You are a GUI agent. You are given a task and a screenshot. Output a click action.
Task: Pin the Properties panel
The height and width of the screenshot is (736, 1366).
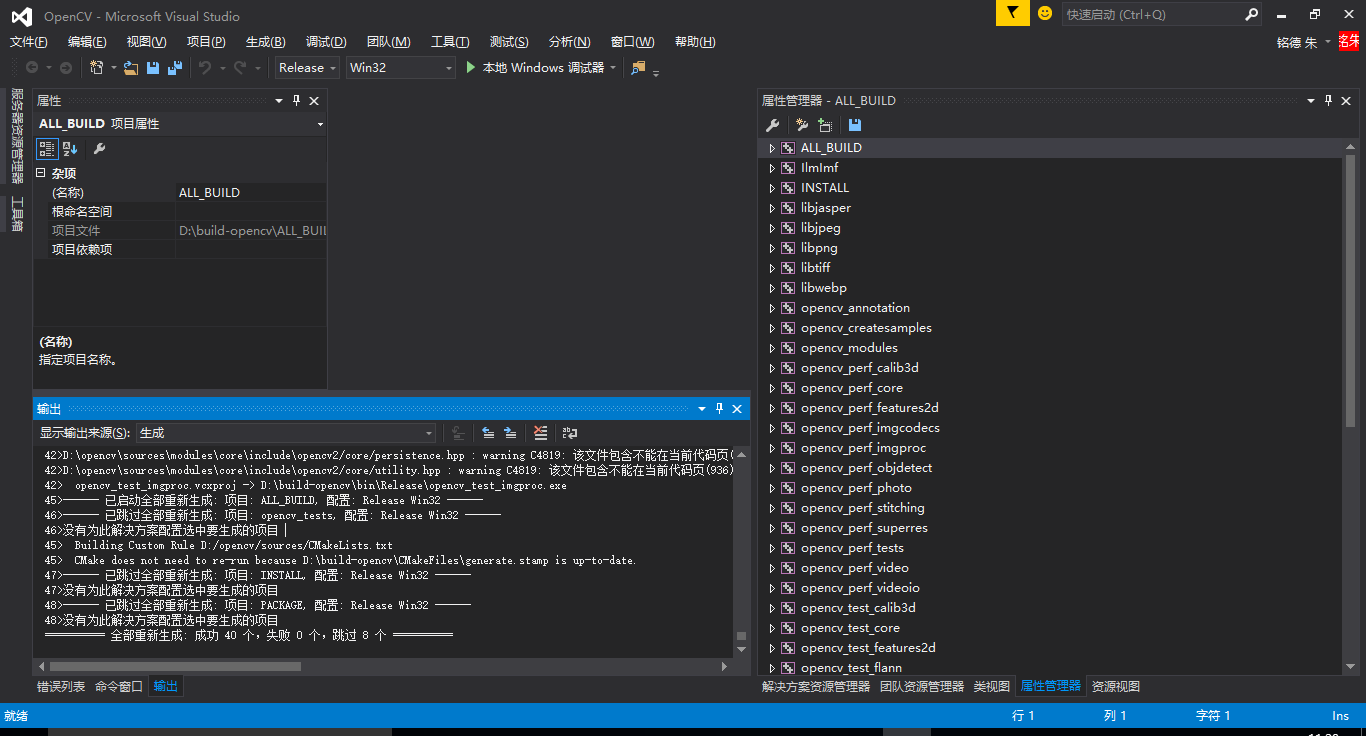click(x=296, y=101)
